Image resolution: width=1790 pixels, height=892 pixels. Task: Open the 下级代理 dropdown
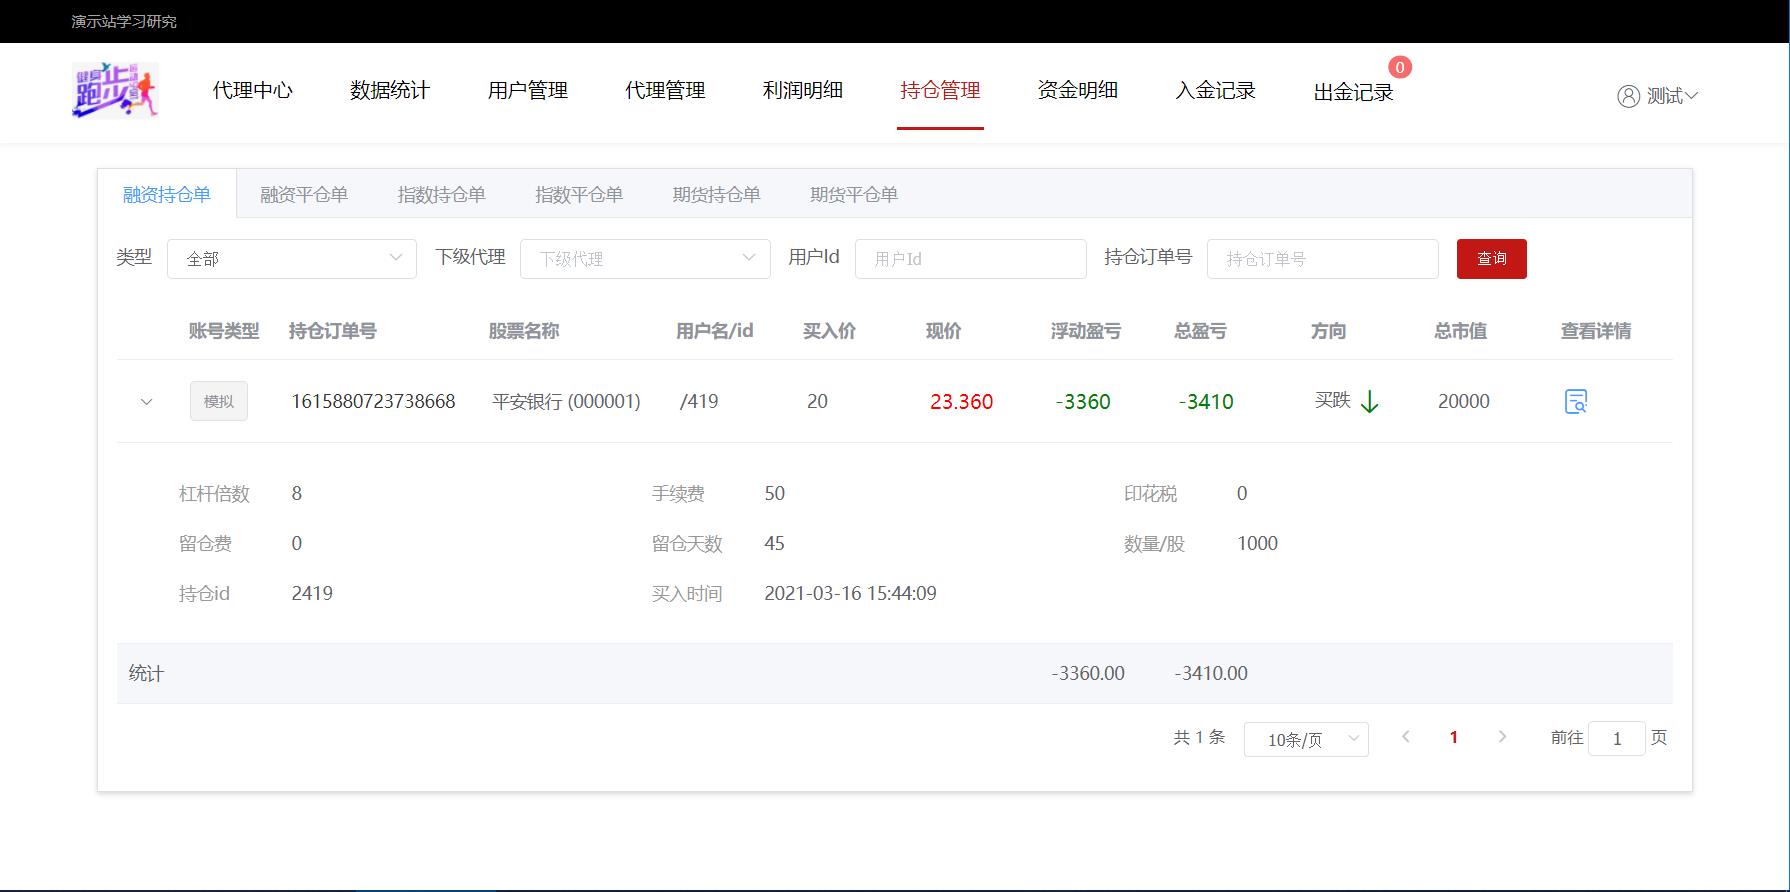point(645,259)
